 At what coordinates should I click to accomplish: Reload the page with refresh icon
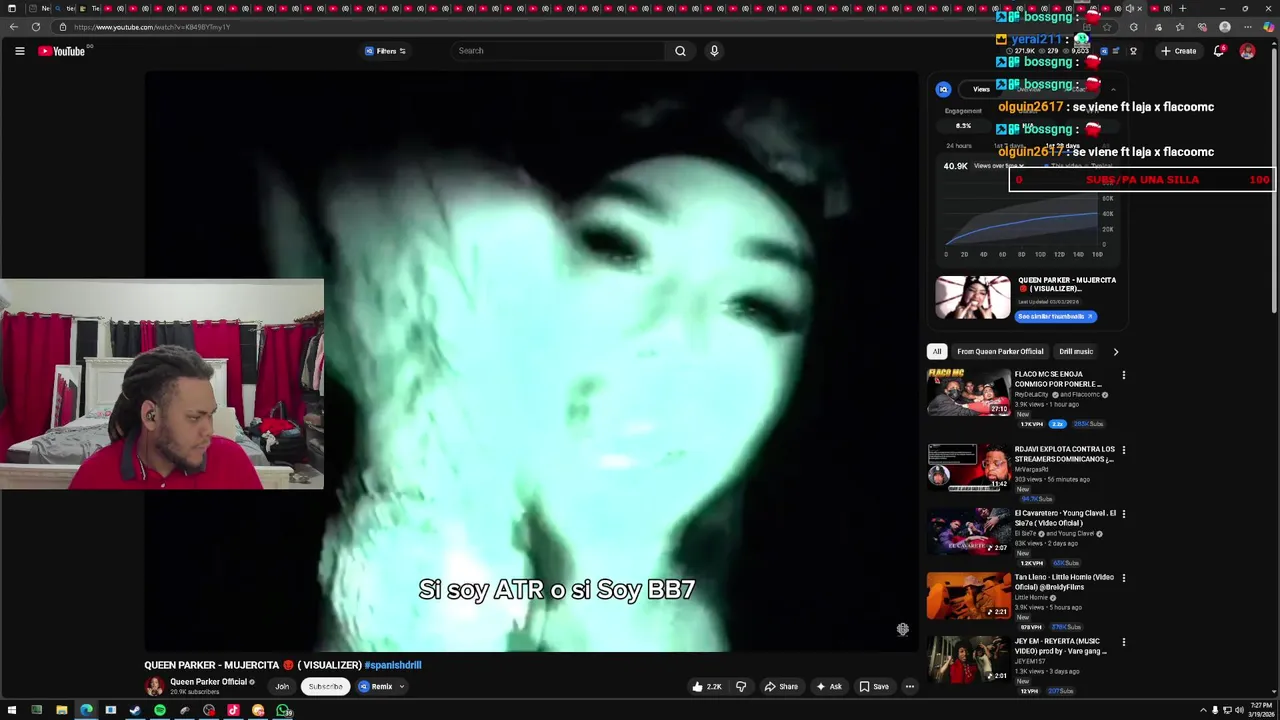(x=36, y=27)
